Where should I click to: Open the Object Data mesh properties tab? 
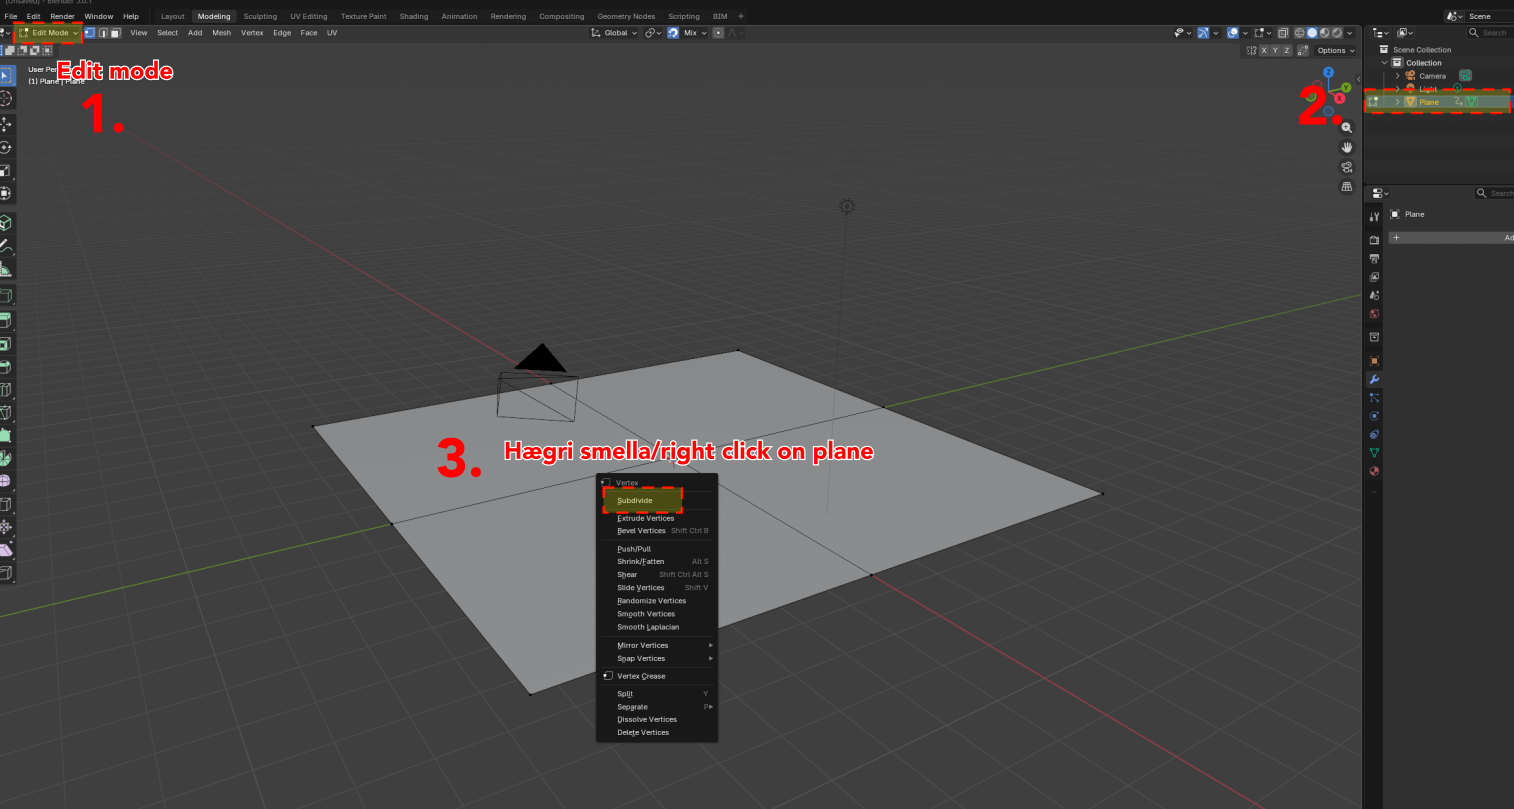pyautogui.click(x=1374, y=453)
